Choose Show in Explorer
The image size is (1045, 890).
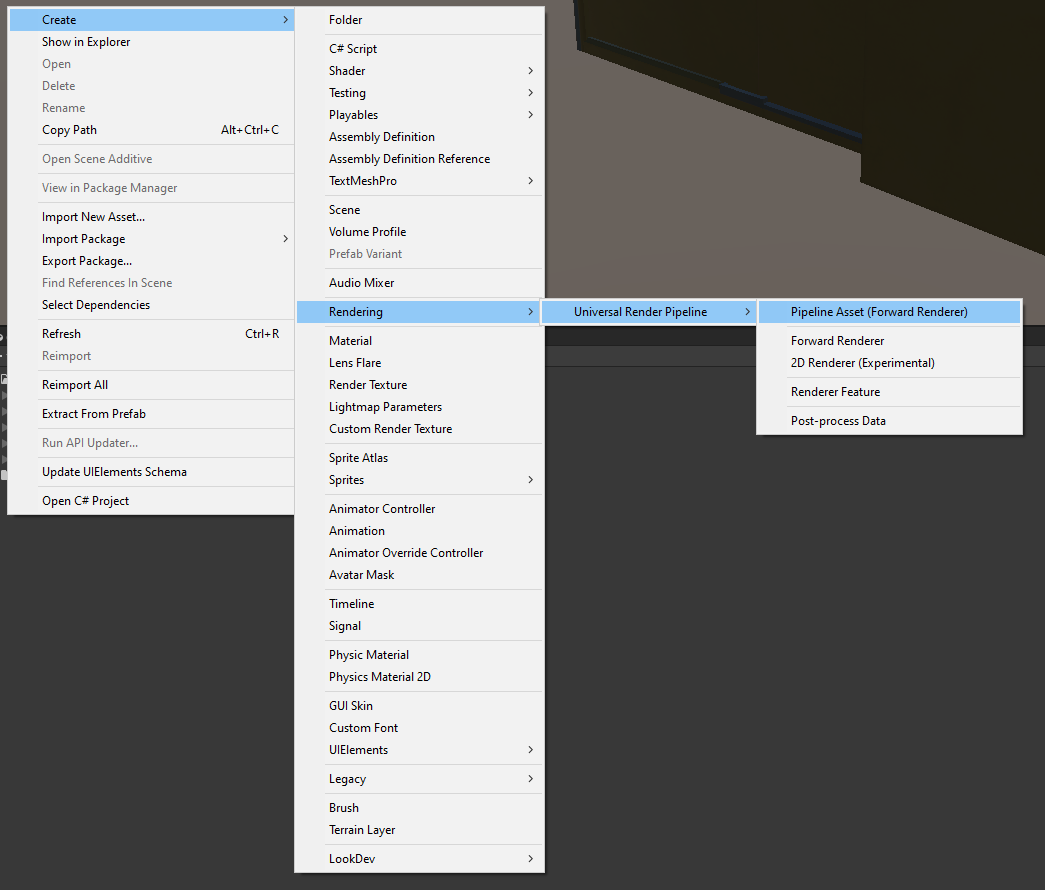pos(151,42)
